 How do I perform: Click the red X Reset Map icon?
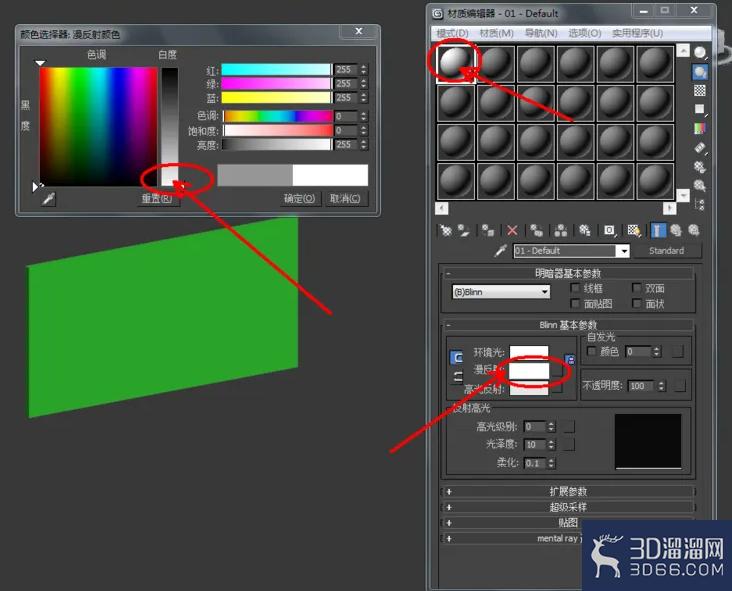coord(512,230)
